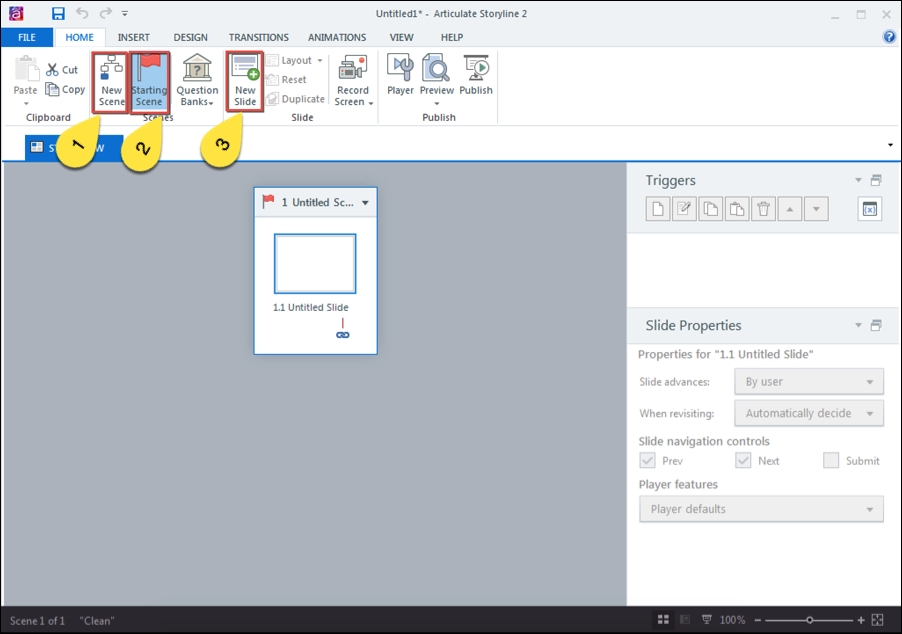This screenshot has width=902, height=634.
Task: Open the Untitled Scene dropdown arrow
Action: [365, 203]
